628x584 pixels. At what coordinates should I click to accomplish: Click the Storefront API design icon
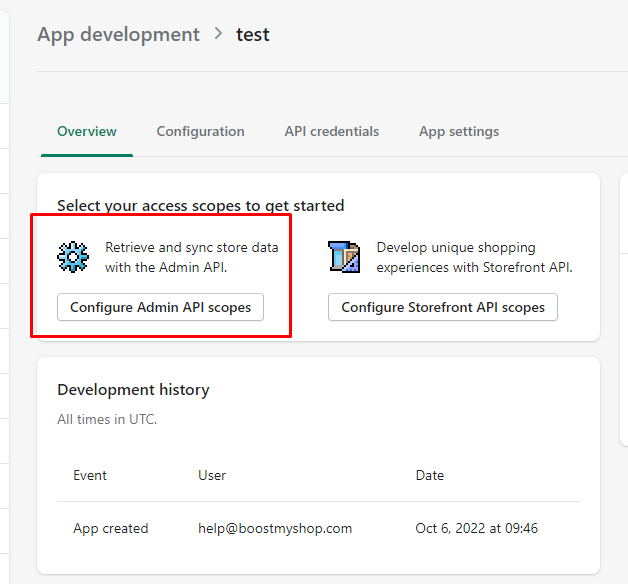(x=344, y=257)
